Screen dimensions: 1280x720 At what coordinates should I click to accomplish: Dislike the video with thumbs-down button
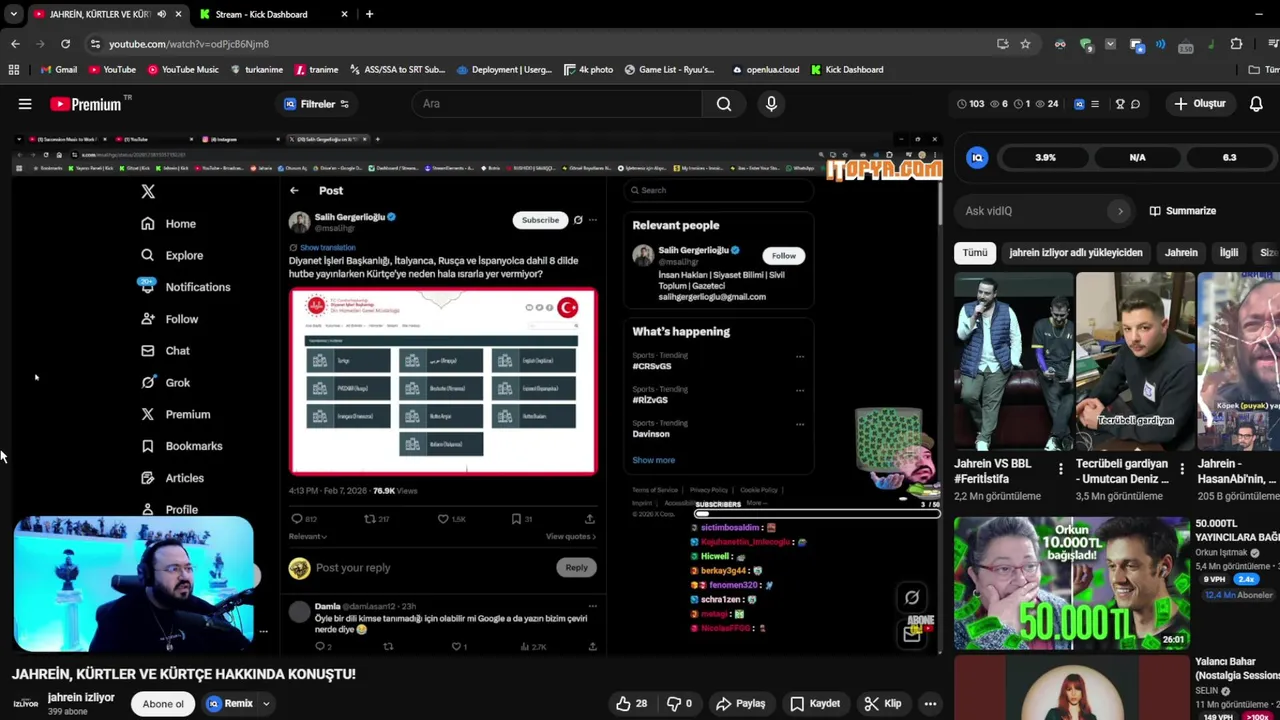(679, 704)
